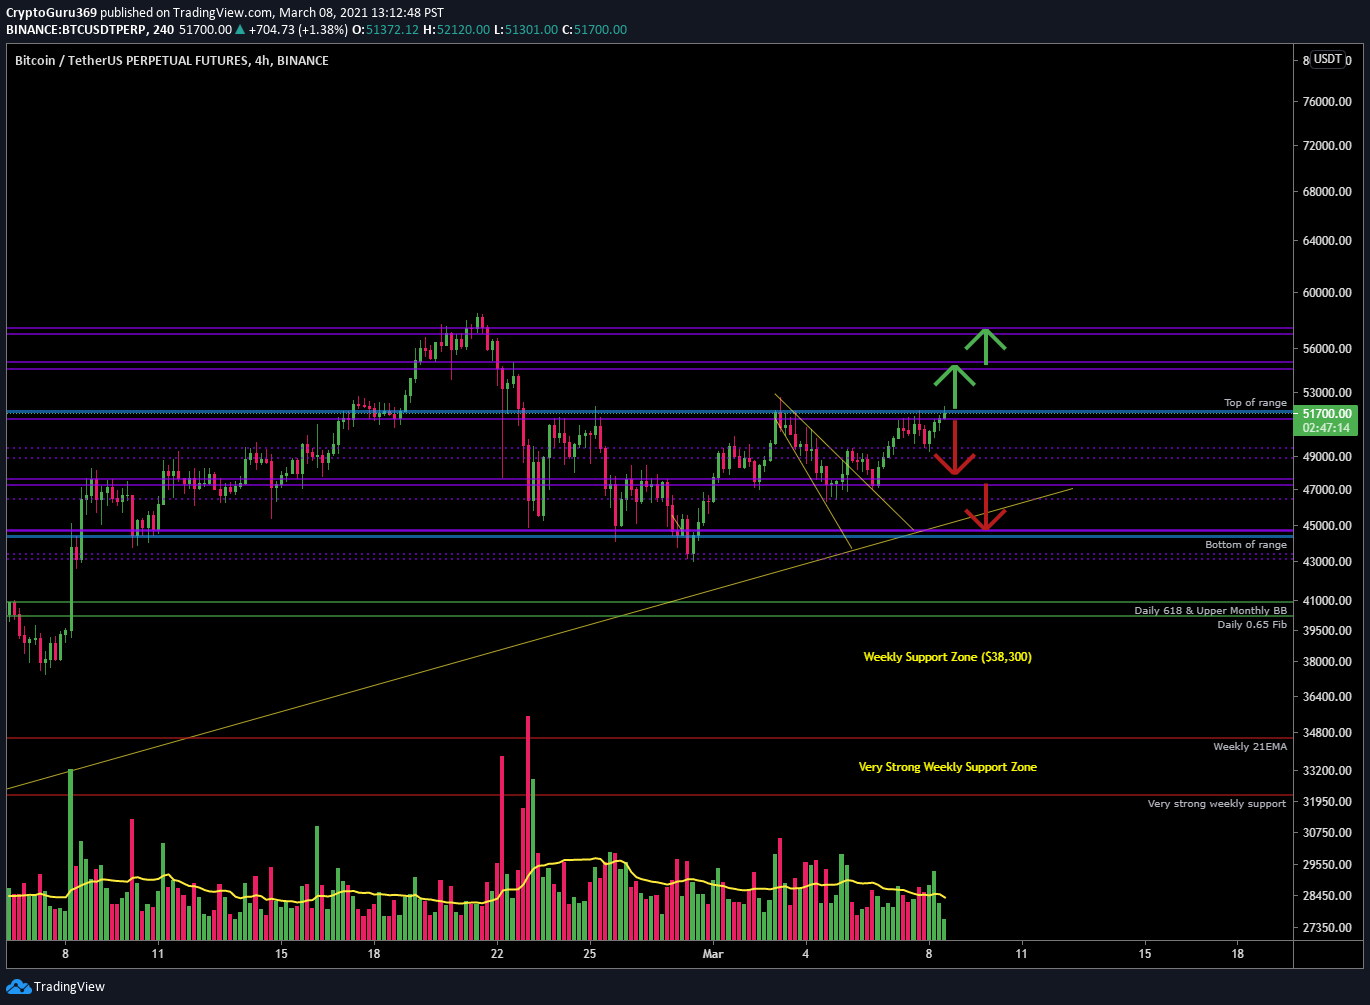The image size is (1370, 1005).
Task: Click 34800.00 on the price axis
Action: click(x=1325, y=733)
